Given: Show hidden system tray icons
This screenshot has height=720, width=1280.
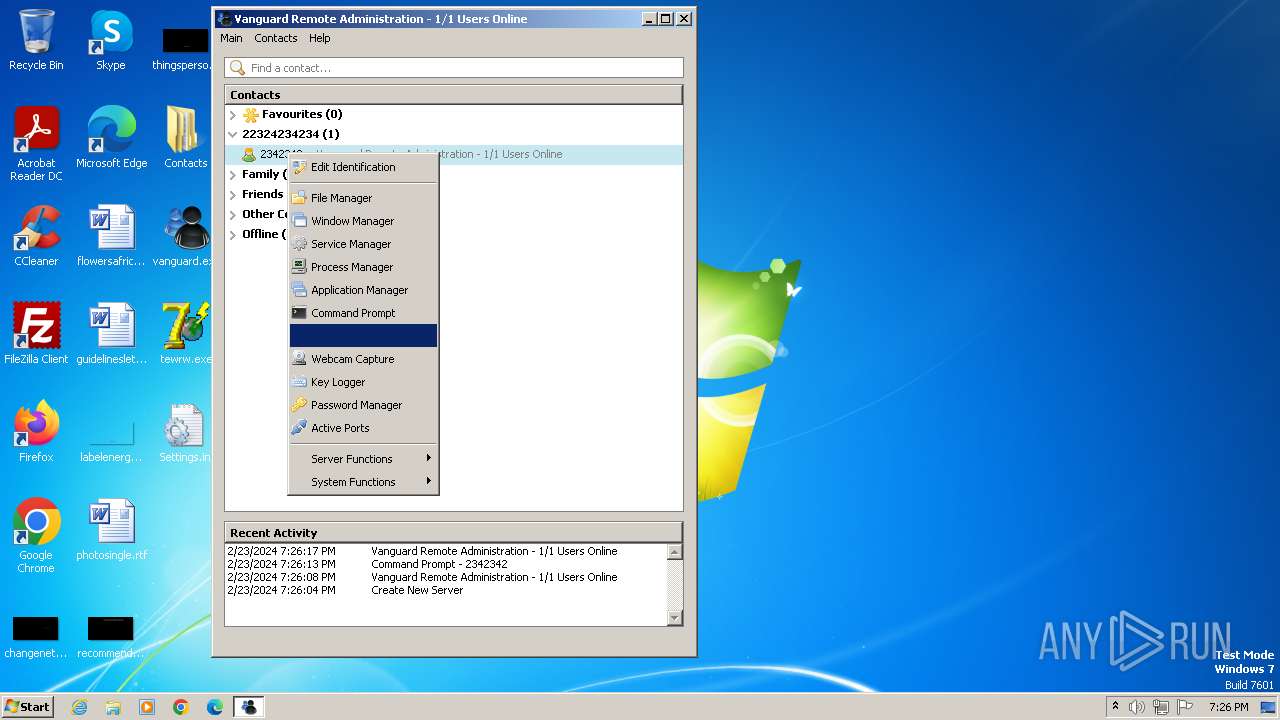Looking at the screenshot, I should pos(1115,706).
